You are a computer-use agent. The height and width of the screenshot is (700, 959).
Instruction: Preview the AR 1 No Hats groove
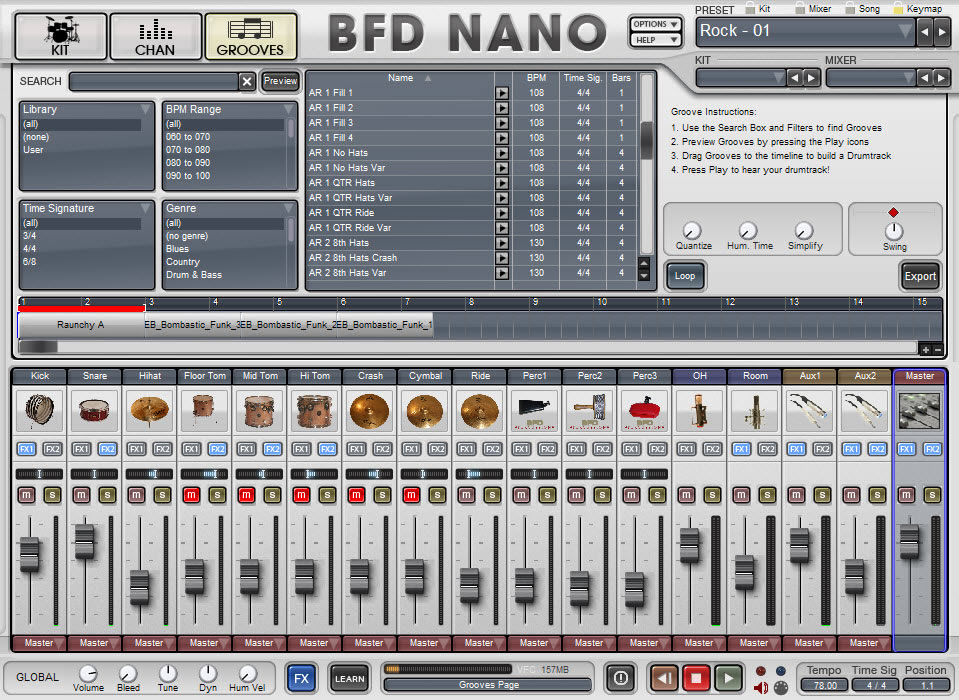point(502,153)
